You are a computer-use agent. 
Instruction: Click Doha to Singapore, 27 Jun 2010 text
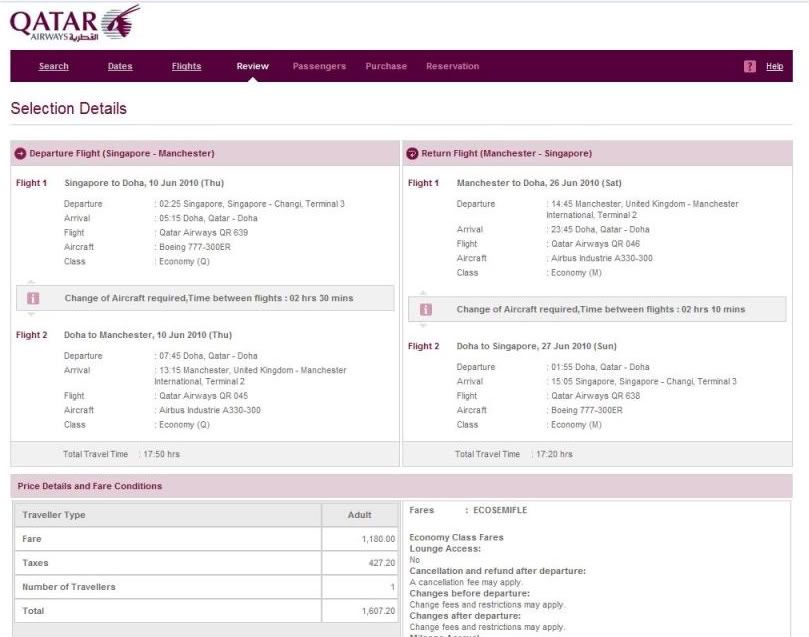click(x=537, y=346)
